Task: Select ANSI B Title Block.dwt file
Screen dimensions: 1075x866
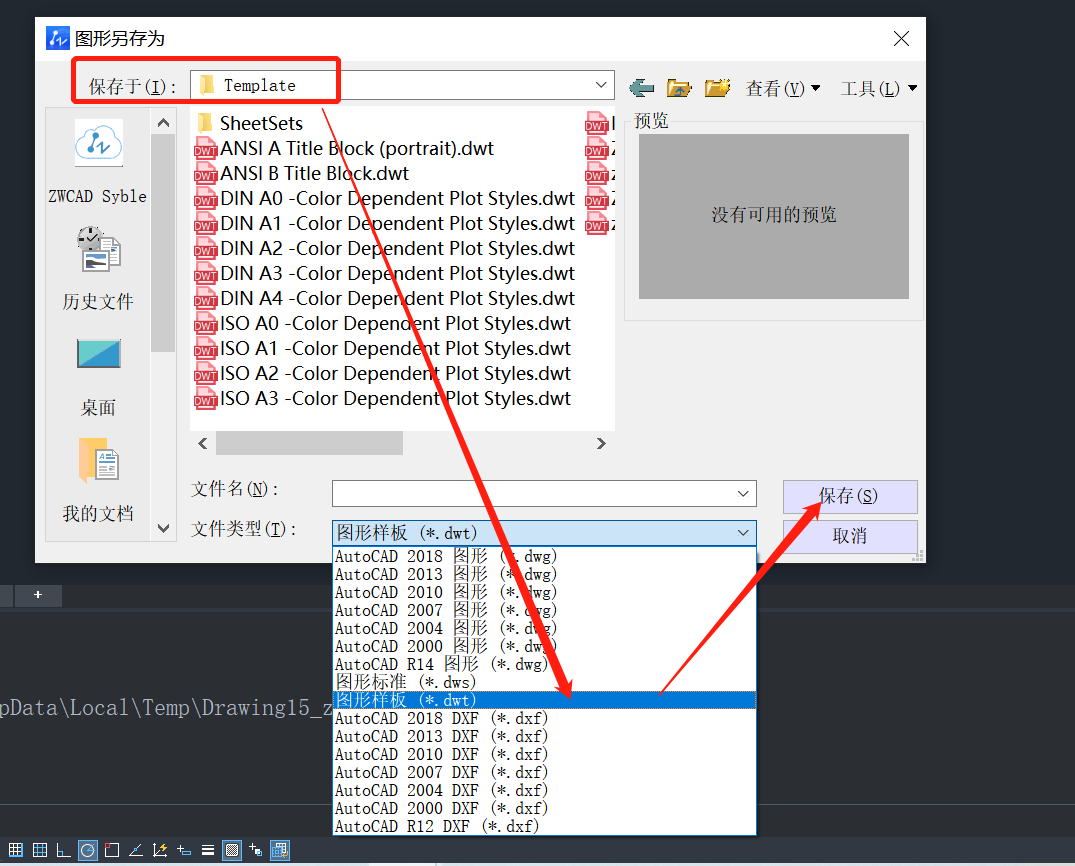Action: pos(302,173)
